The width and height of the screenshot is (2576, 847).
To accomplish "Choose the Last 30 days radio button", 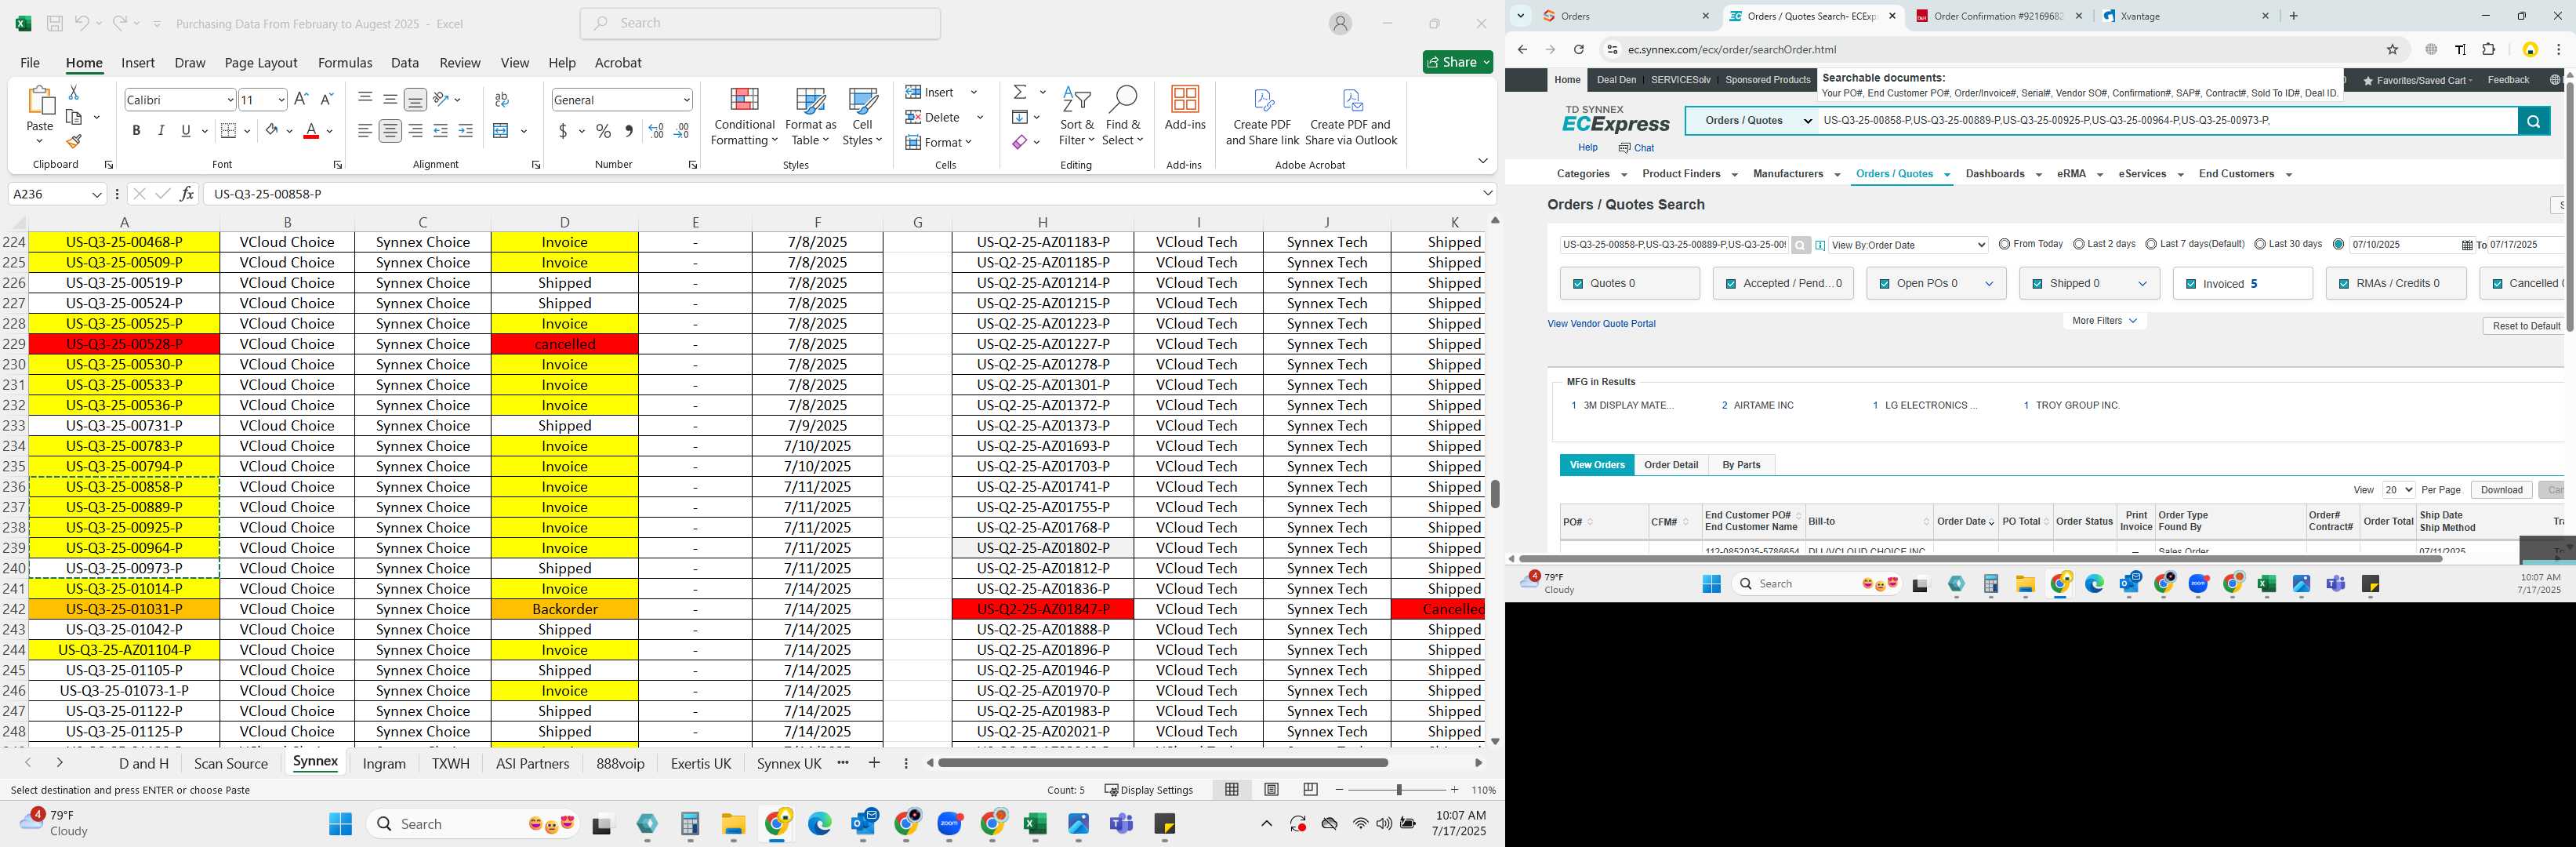I will 2259,244.
